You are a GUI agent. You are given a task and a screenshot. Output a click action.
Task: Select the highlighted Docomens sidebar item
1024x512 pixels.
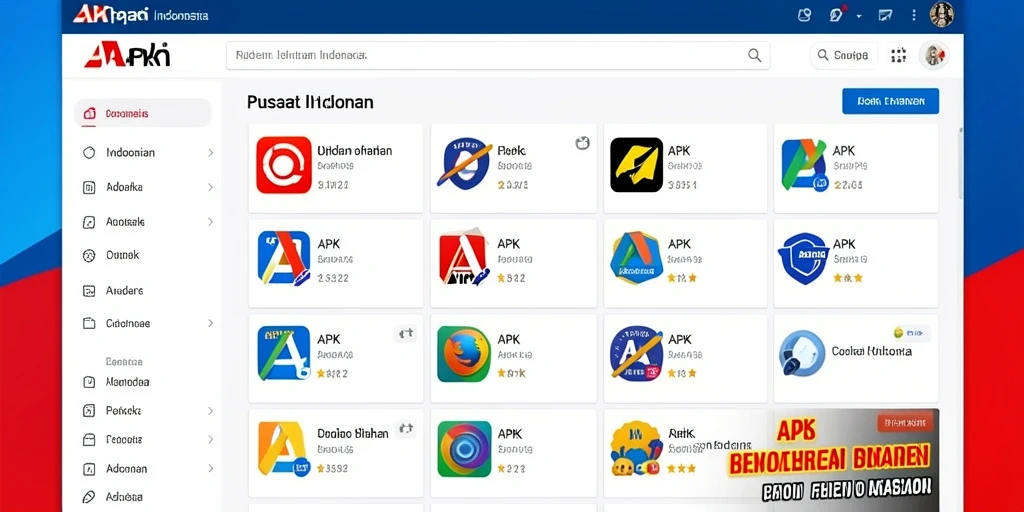[x=142, y=113]
